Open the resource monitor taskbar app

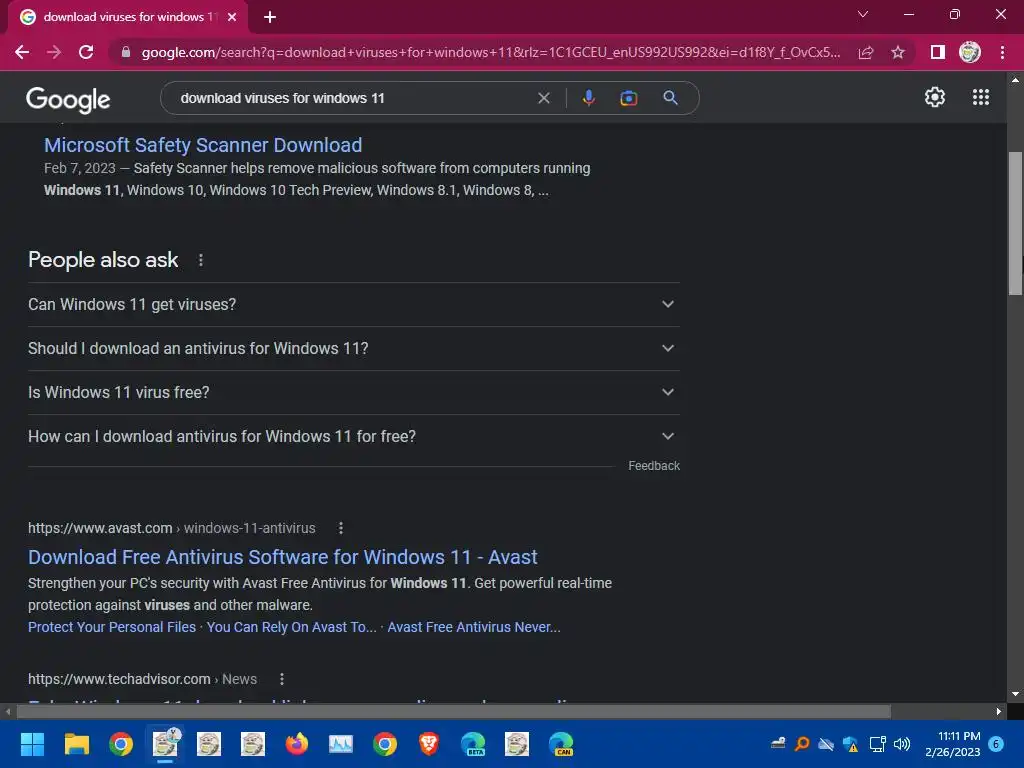pyautogui.click(x=340, y=744)
